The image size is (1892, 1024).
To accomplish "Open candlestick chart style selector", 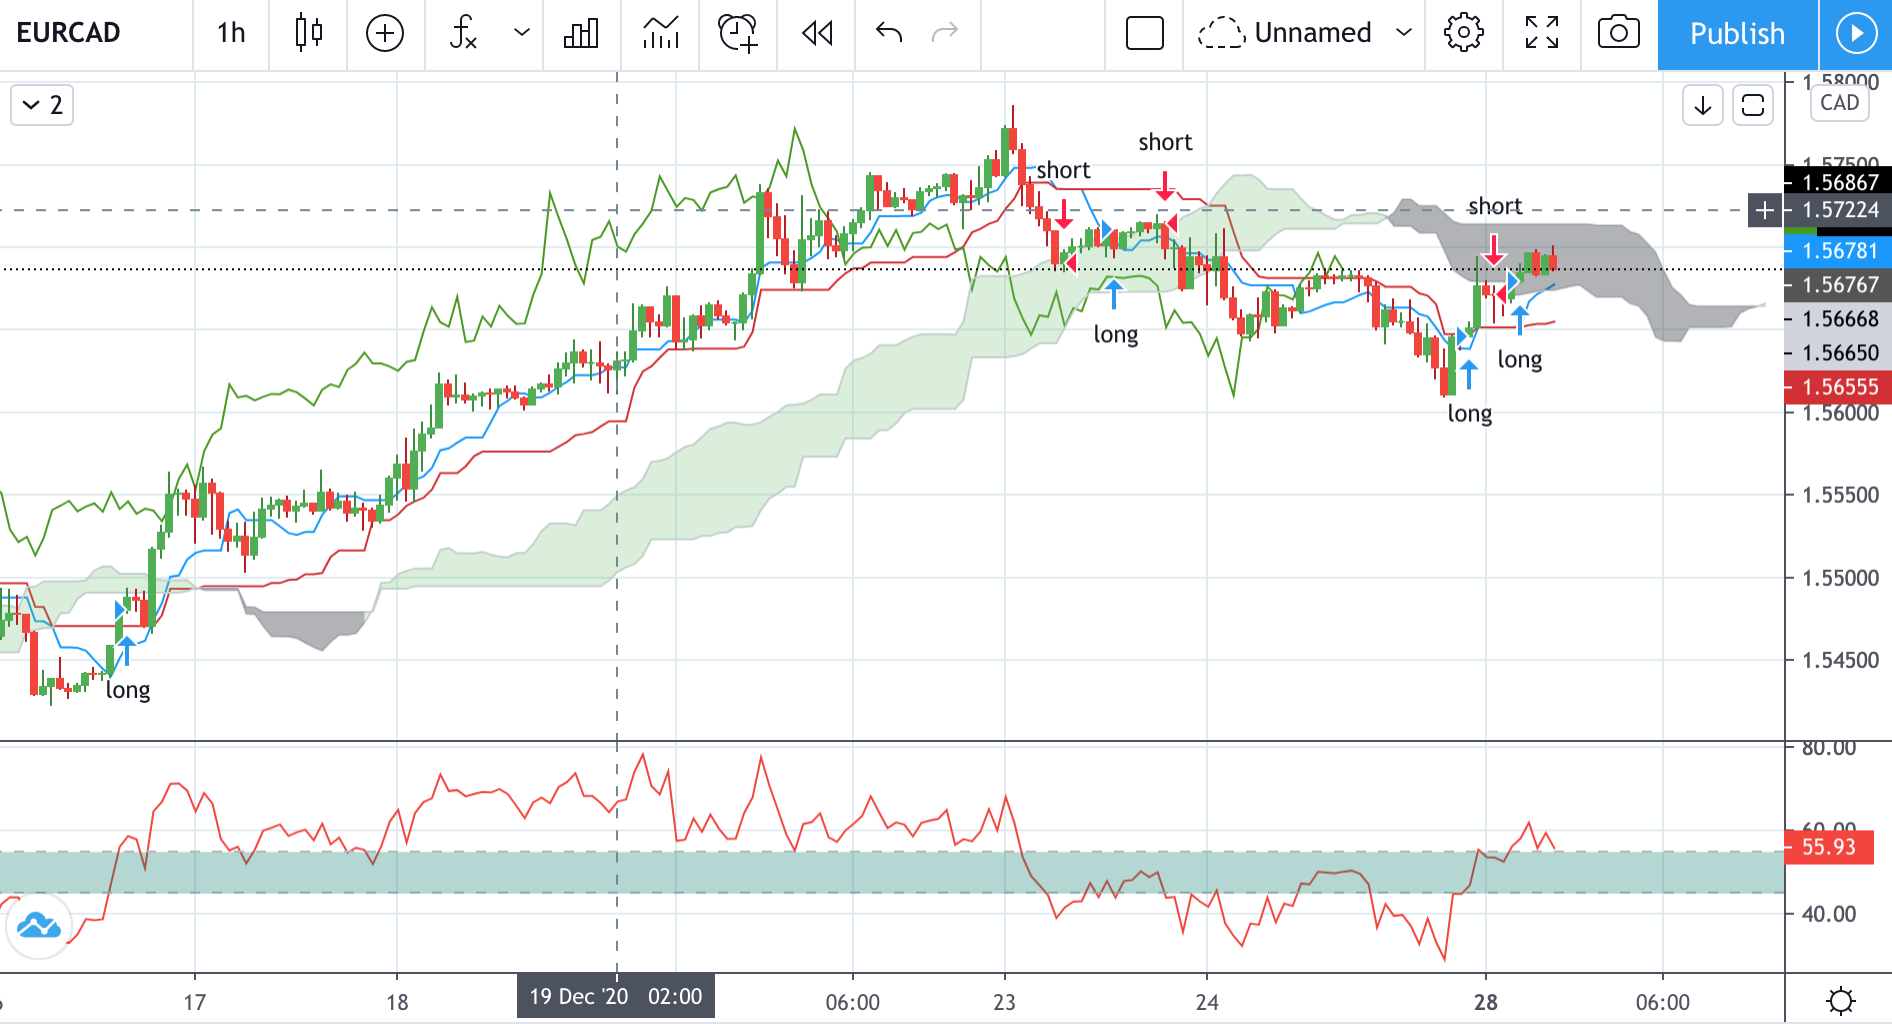I will [309, 33].
